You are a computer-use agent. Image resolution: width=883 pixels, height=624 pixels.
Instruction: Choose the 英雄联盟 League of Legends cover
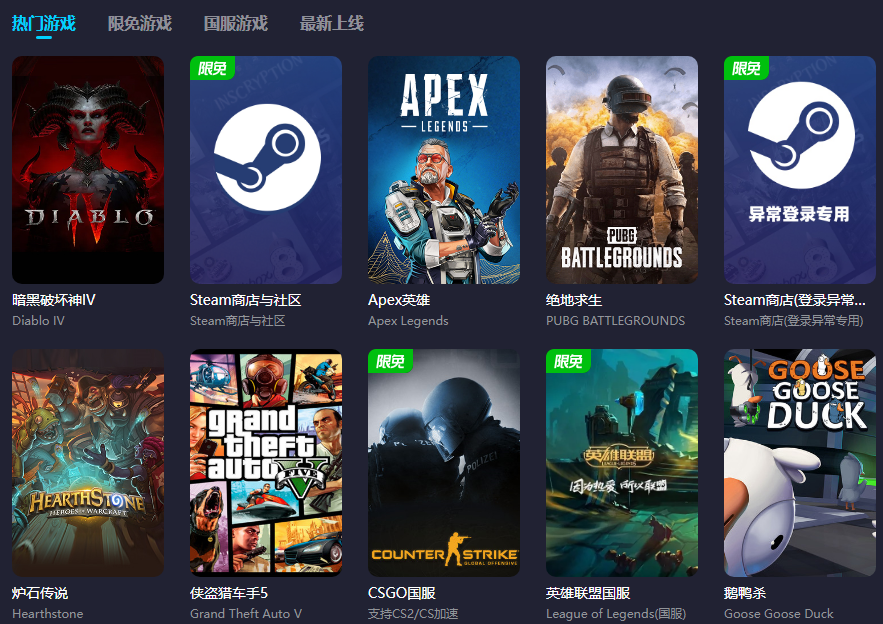pos(622,463)
